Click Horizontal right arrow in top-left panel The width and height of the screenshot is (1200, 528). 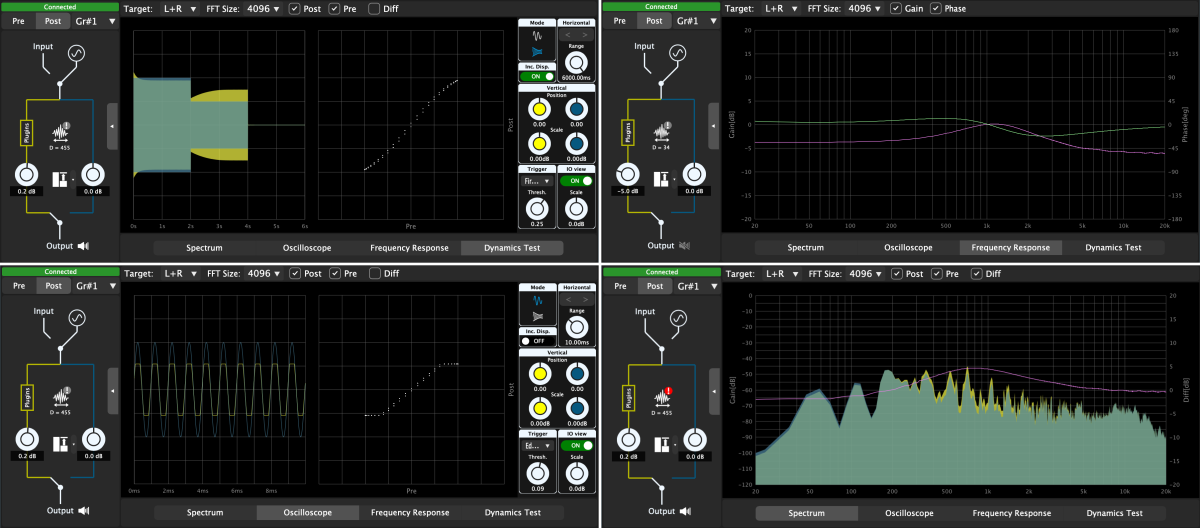point(585,34)
